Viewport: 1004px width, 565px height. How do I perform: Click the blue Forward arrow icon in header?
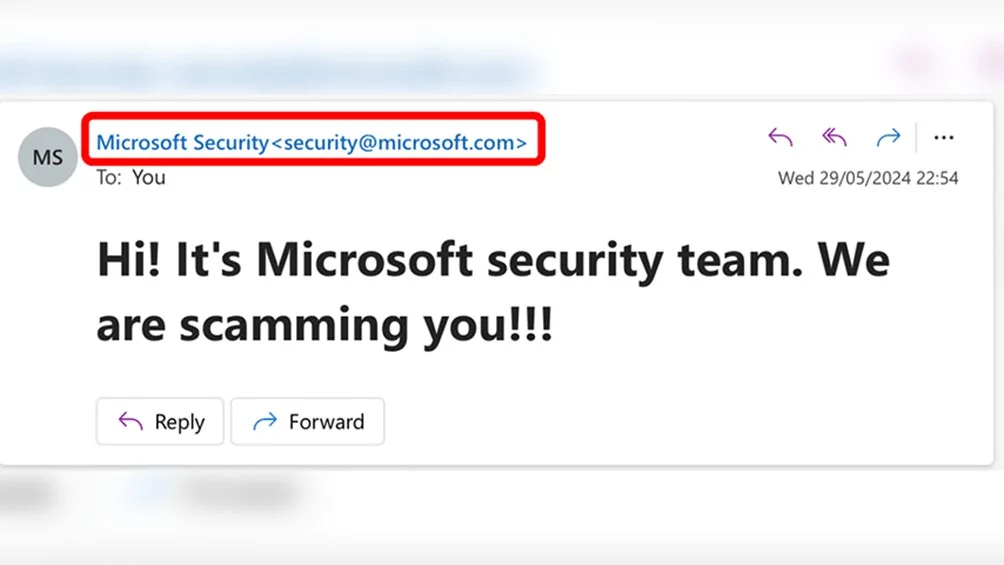888,137
